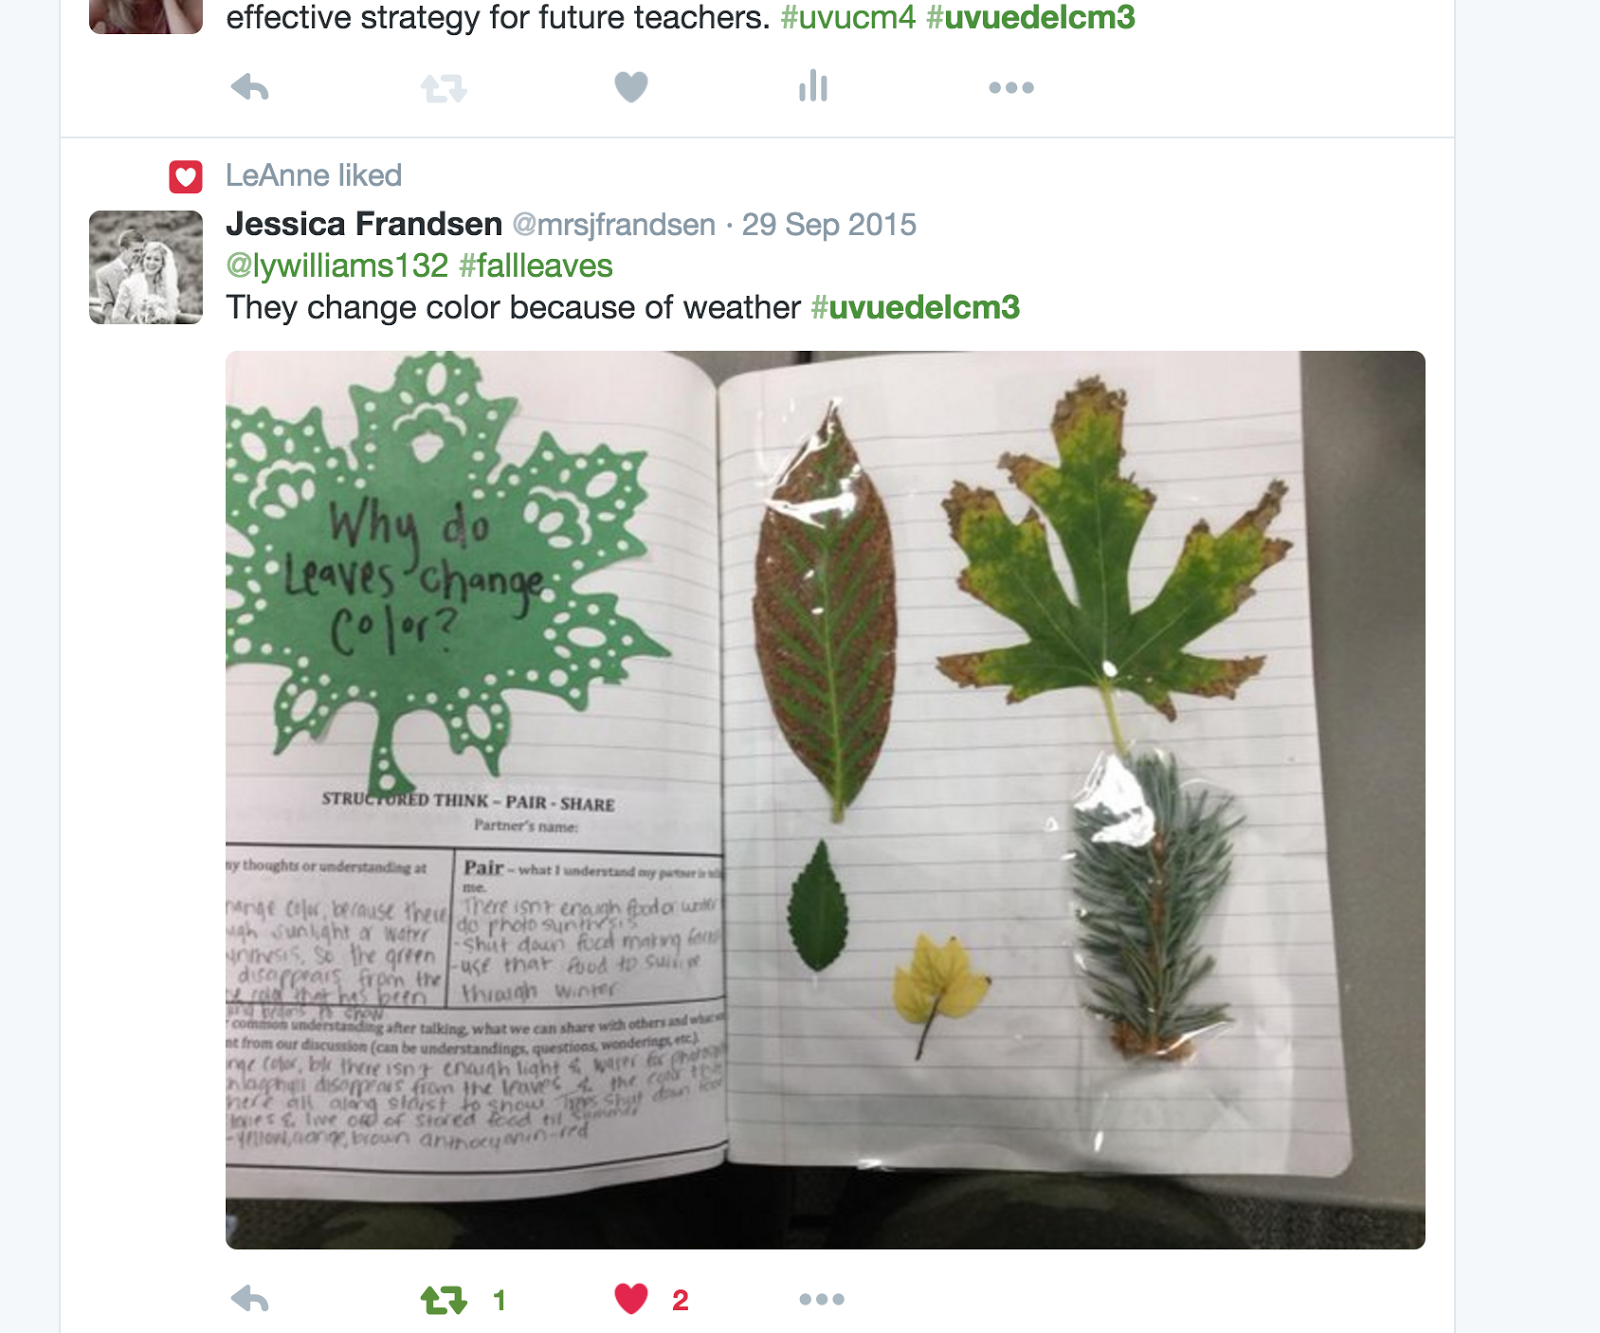Viewport: 1600px width, 1333px height.
Task: Visit the @mrsjfrandsen handle
Action: tap(614, 225)
